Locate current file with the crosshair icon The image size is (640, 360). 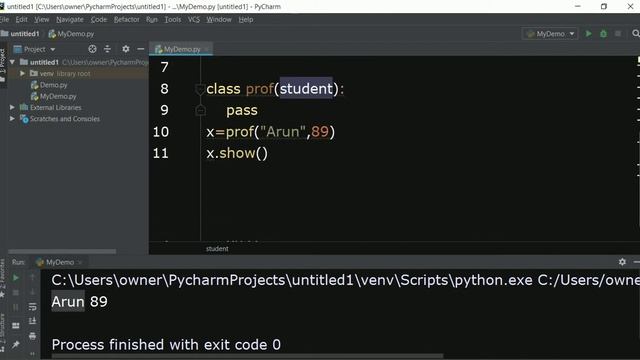[x=92, y=49]
